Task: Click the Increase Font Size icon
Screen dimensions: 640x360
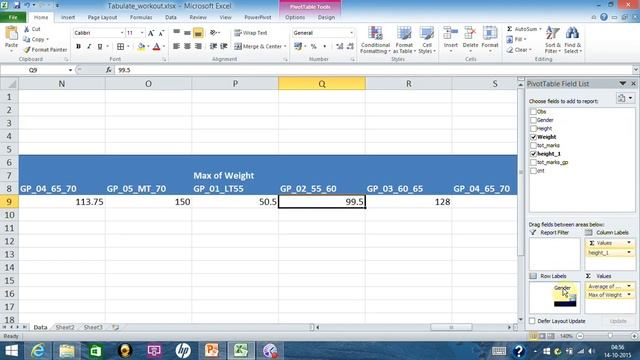Action: coord(151,33)
